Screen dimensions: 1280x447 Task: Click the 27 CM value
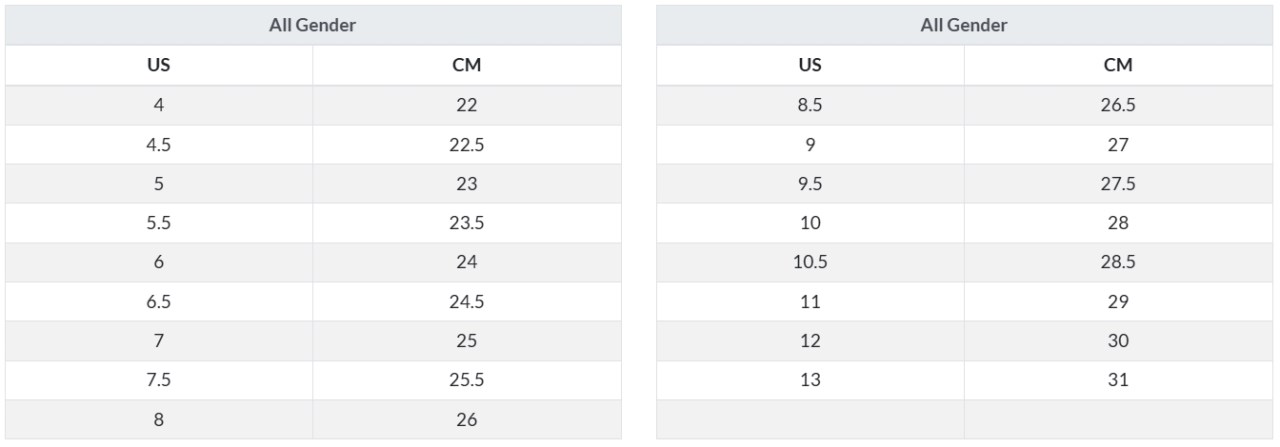[1118, 144]
